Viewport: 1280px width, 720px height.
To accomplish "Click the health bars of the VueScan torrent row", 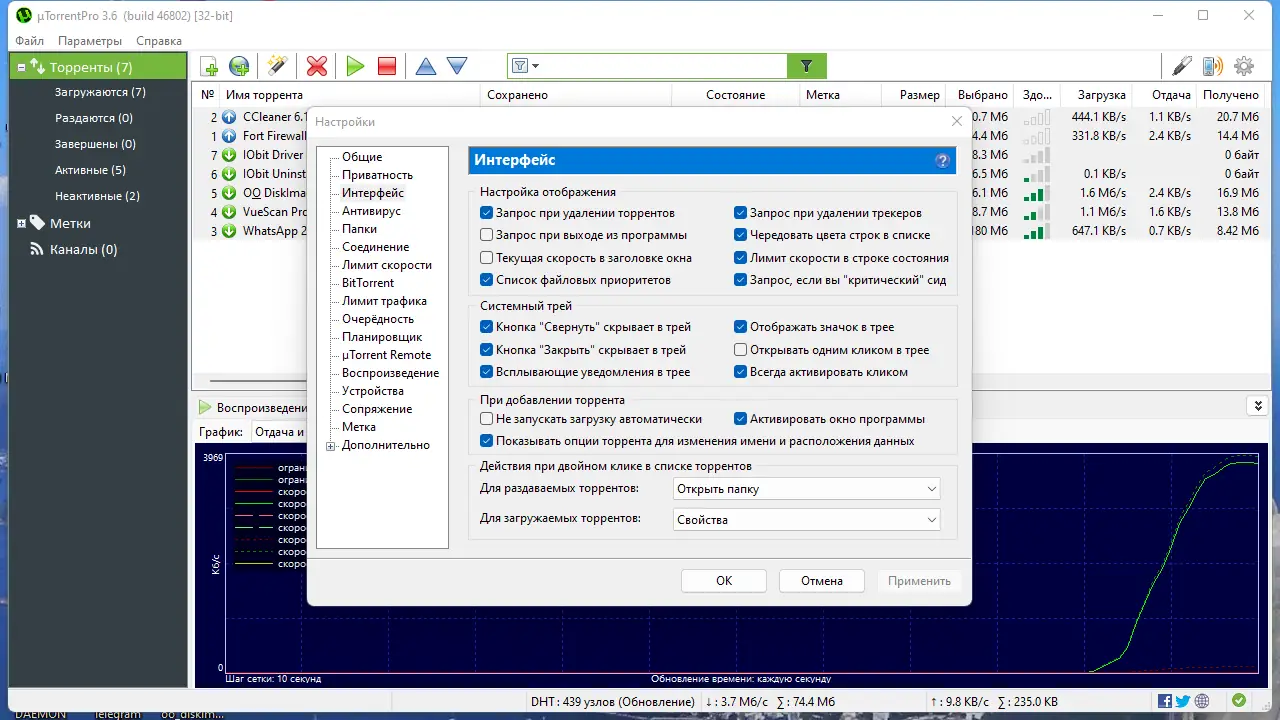I will pos(1037,212).
